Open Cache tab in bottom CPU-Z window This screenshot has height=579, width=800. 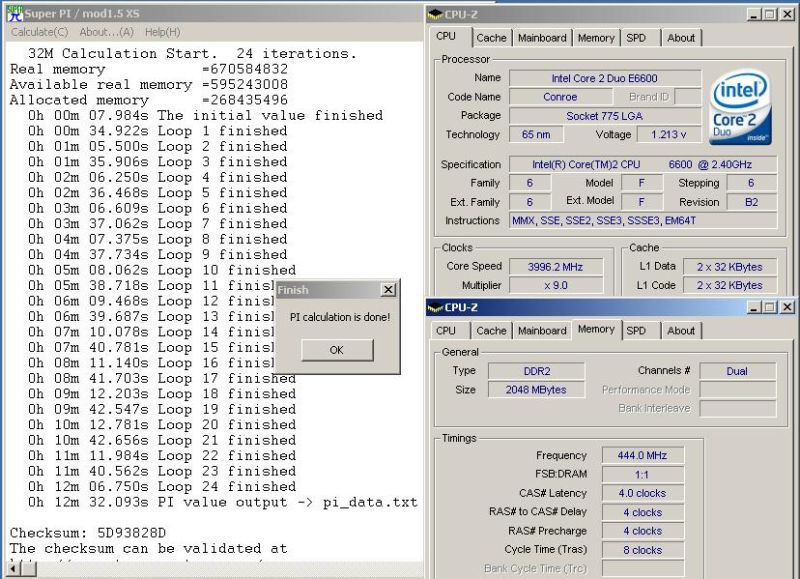pyautogui.click(x=491, y=331)
